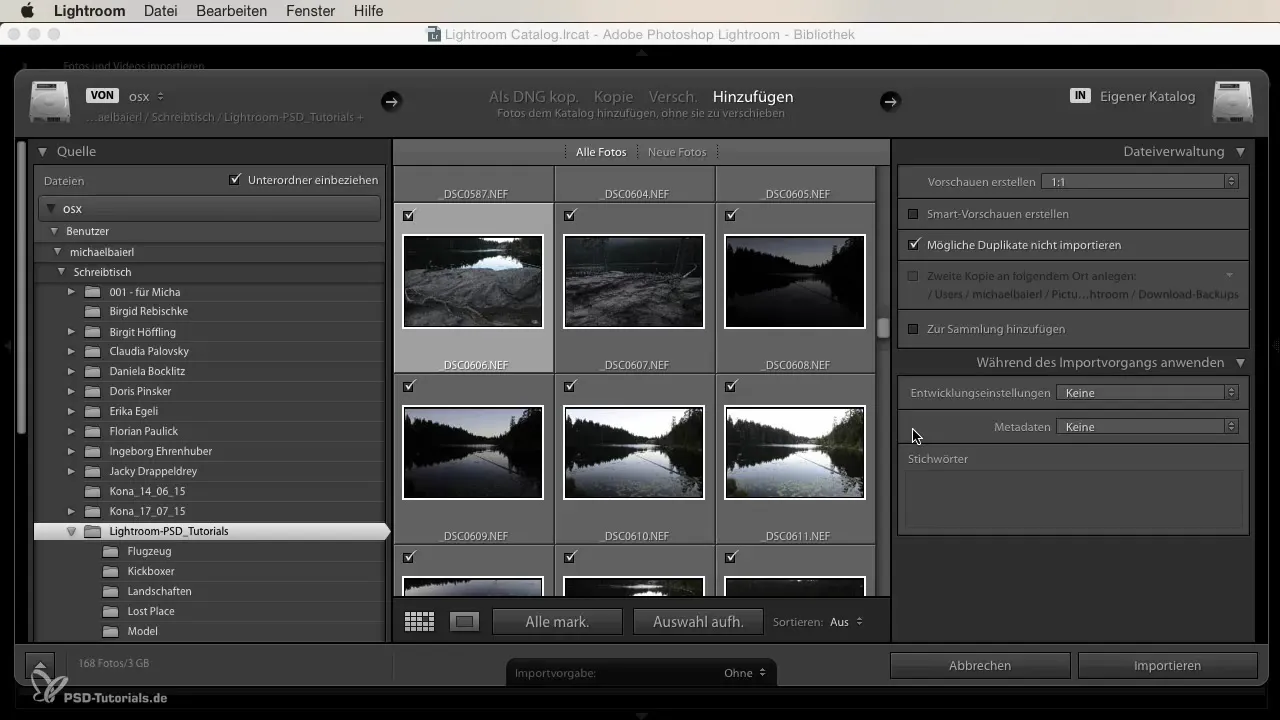The image size is (1280, 720).
Task: Click the VON source button
Action: [102, 96]
